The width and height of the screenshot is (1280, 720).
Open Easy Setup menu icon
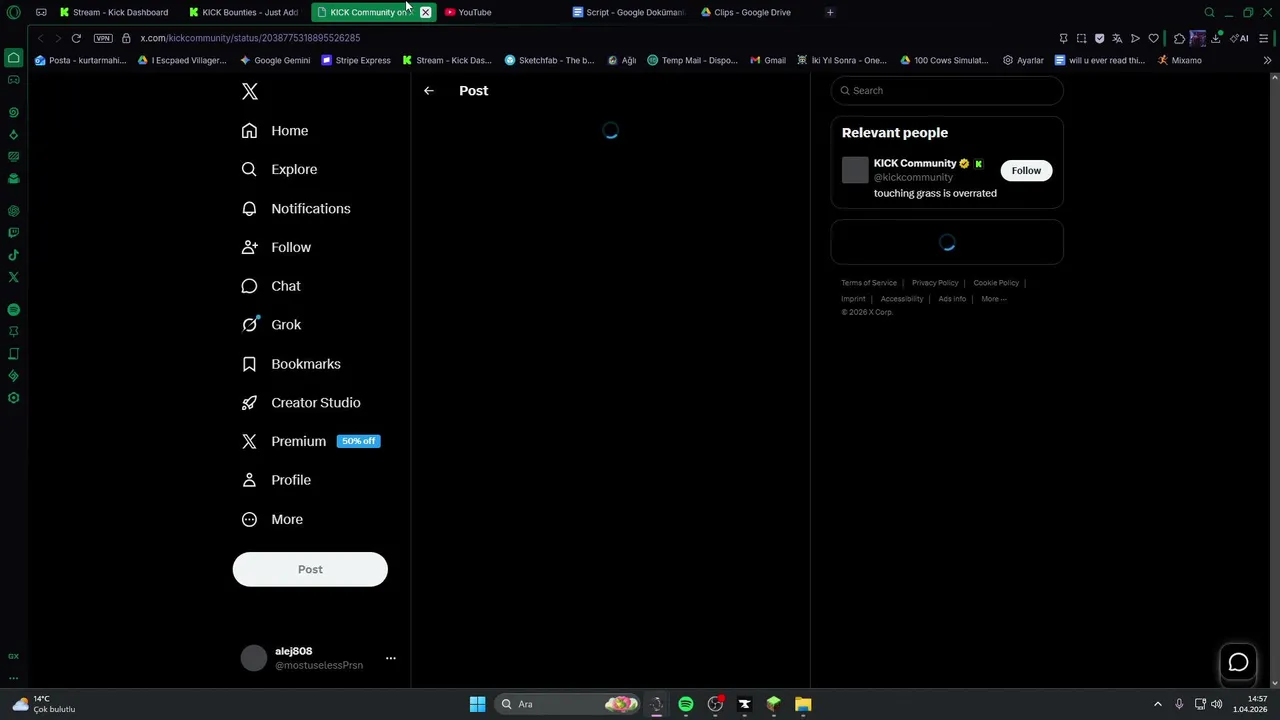(x=1264, y=38)
